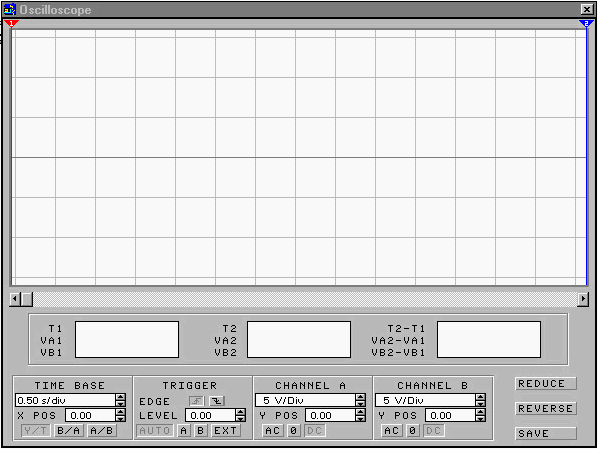Select falling edge trigger icon
This screenshot has height=449, width=598.
[217, 401]
